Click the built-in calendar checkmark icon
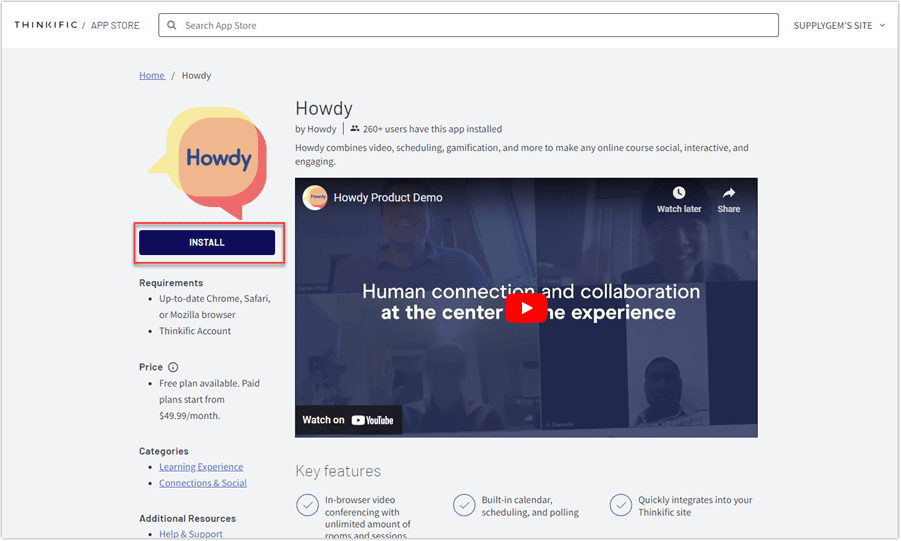This screenshot has height=541, width=901. click(x=464, y=505)
